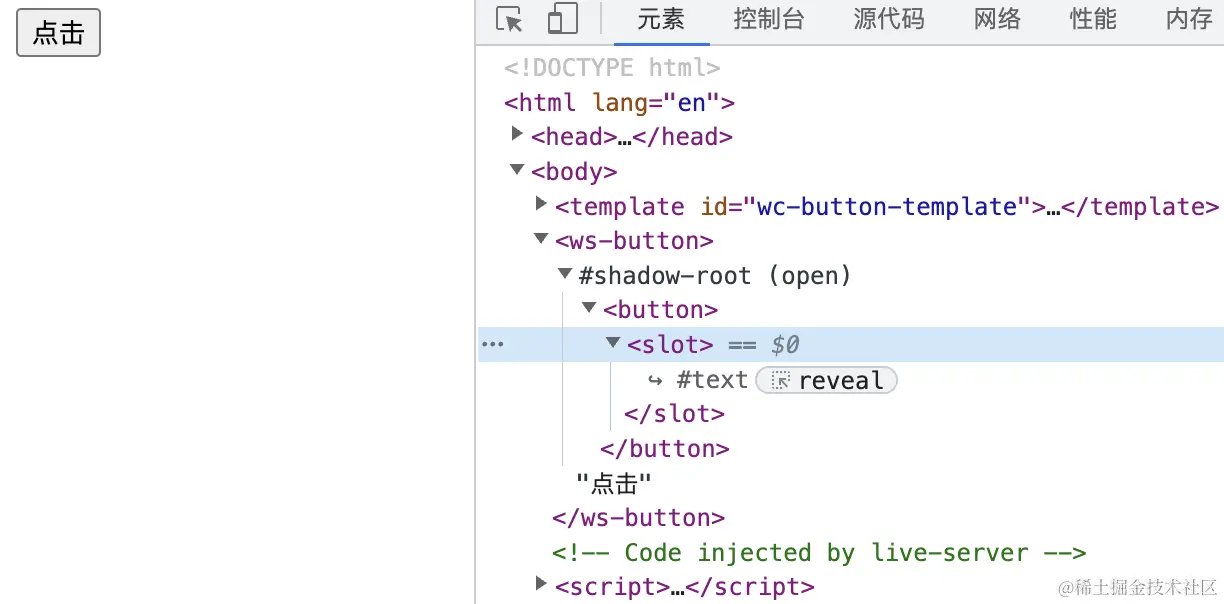Open the 源代码 tab
The height and width of the screenshot is (604, 1224).
(889, 19)
